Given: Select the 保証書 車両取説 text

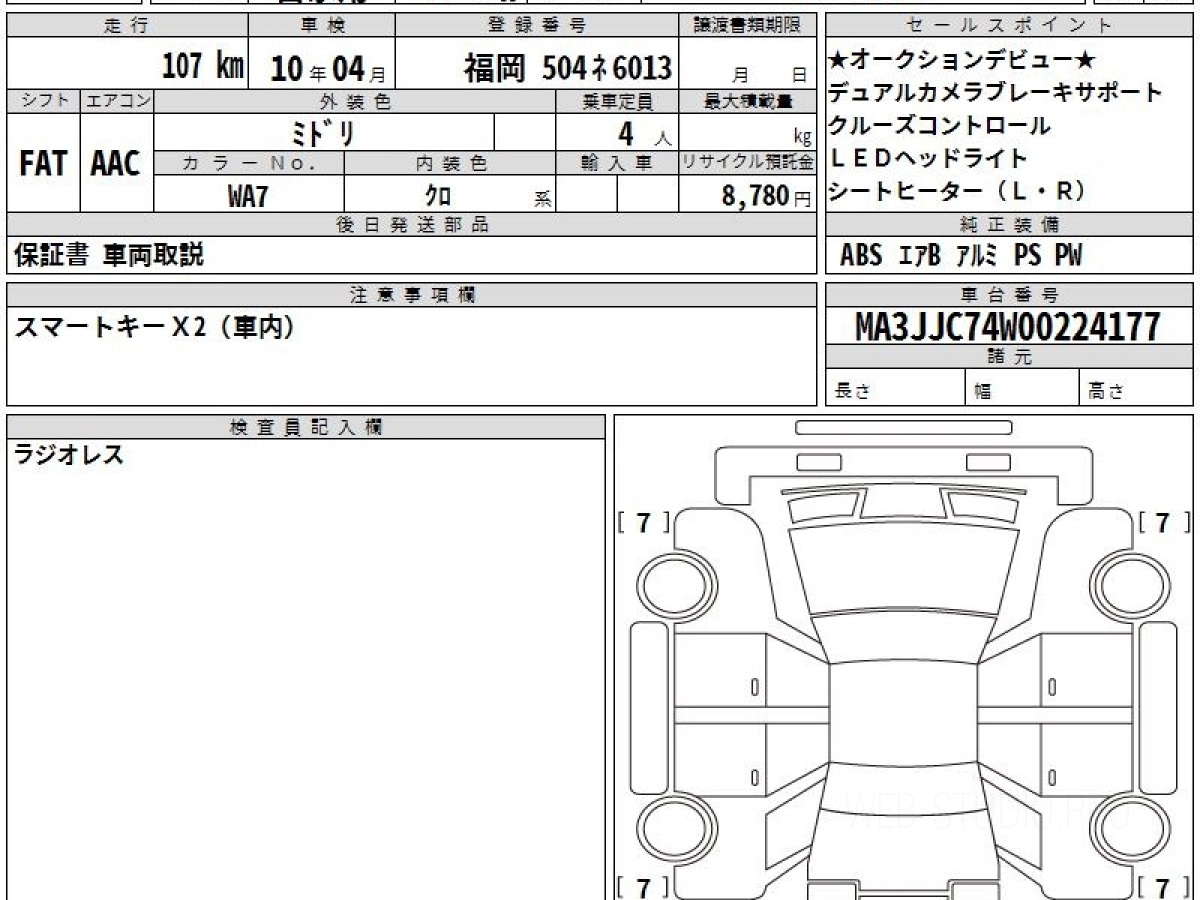Looking at the screenshot, I should point(109,255).
